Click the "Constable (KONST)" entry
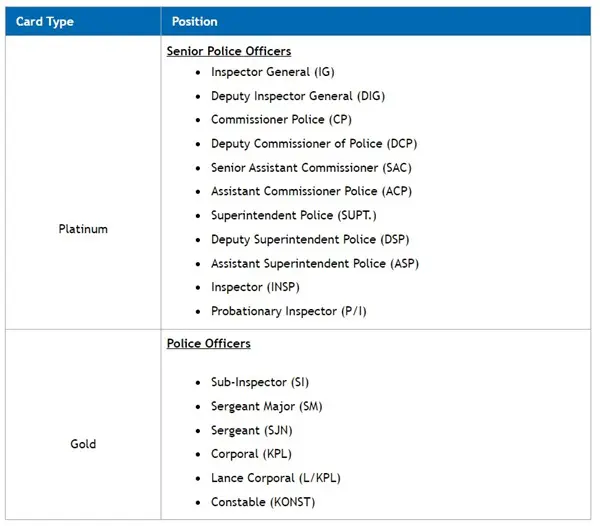The width and height of the screenshot is (600, 526). (264, 502)
